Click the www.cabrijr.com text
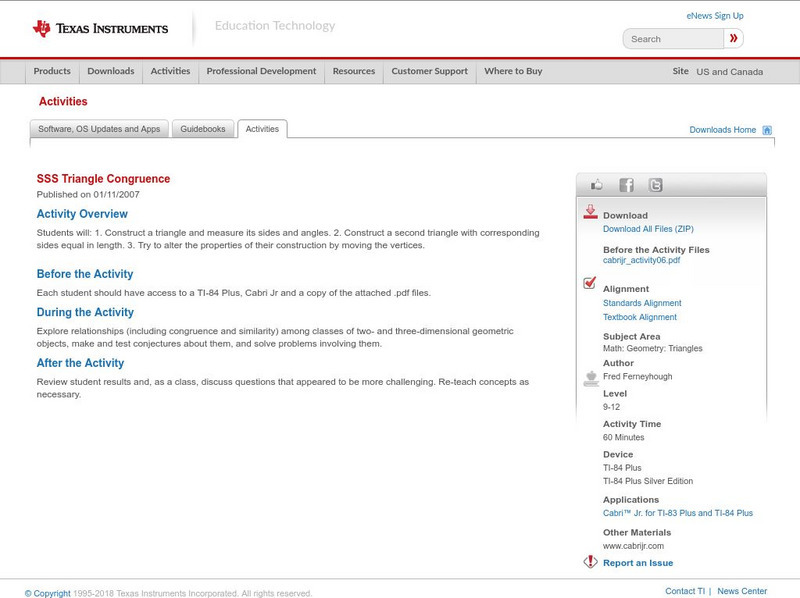The width and height of the screenshot is (800, 598). pos(633,546)
